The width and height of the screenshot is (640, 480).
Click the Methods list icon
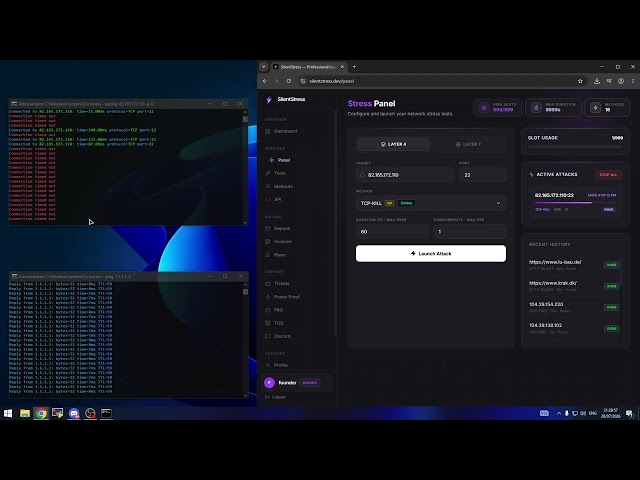point(268,187)
